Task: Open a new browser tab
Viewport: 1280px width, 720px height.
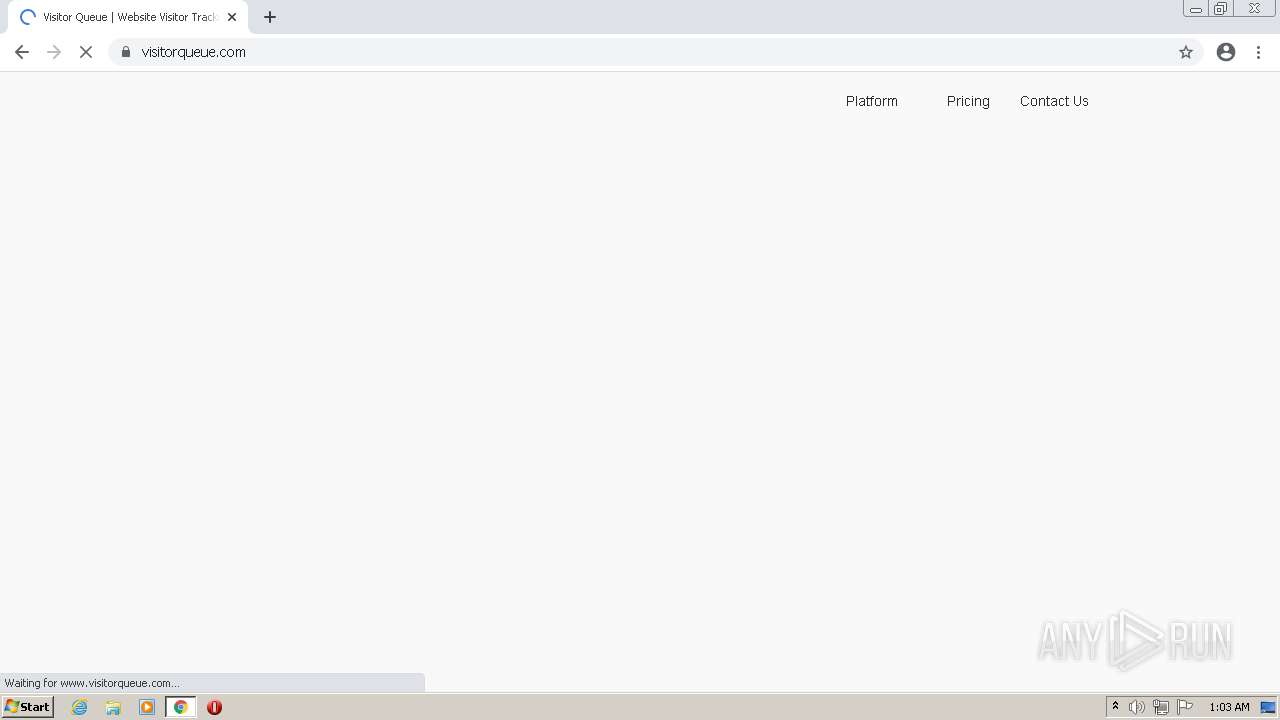Action: tap(270, 17)
